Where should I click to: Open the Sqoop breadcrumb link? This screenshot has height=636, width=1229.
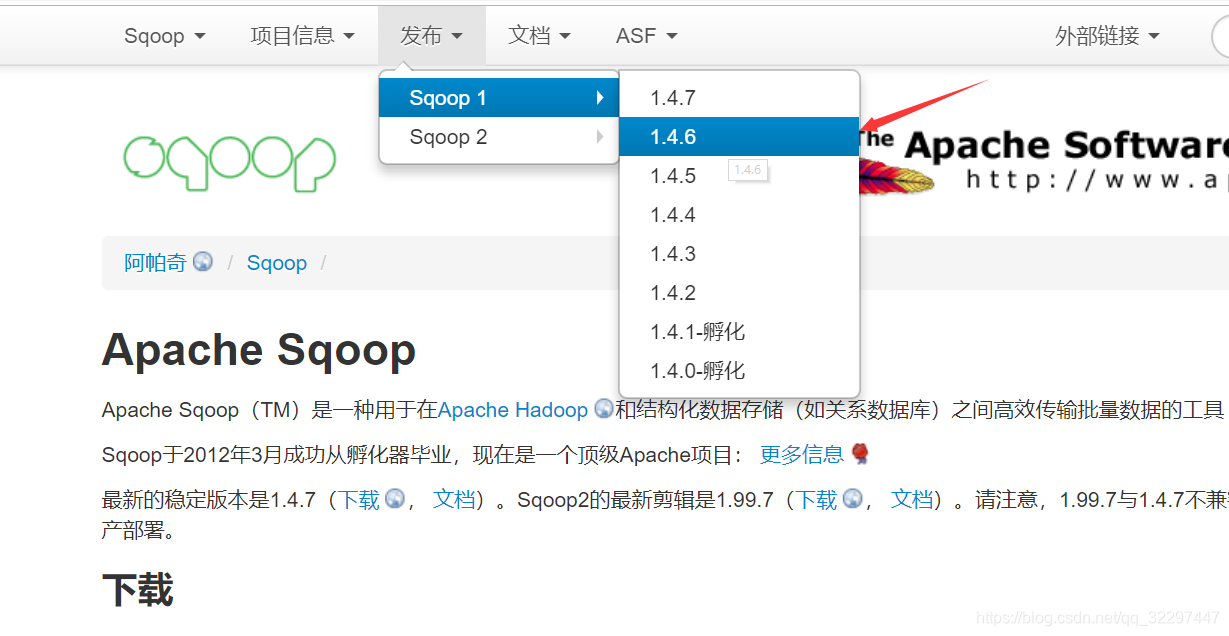pyautogui.click(x=277, y=263)
